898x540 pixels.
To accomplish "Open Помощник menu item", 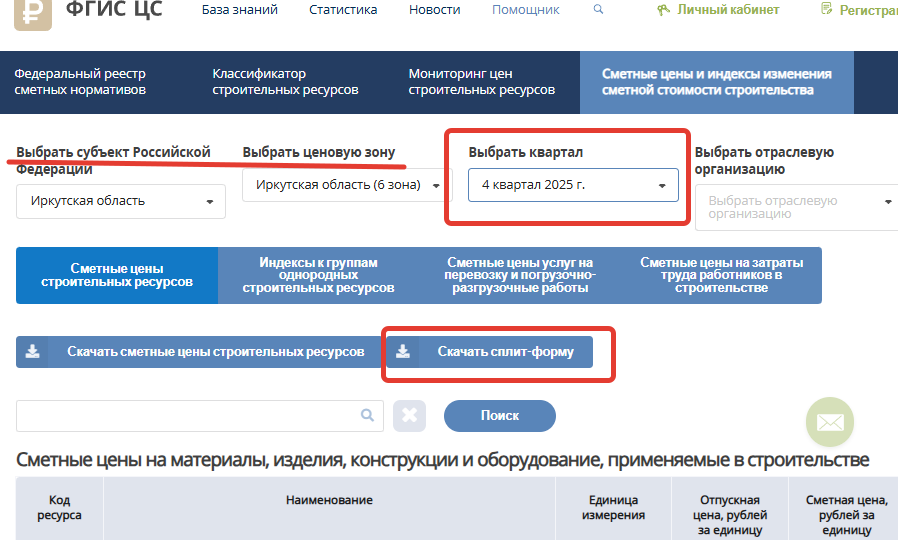I will coord(526,10).
